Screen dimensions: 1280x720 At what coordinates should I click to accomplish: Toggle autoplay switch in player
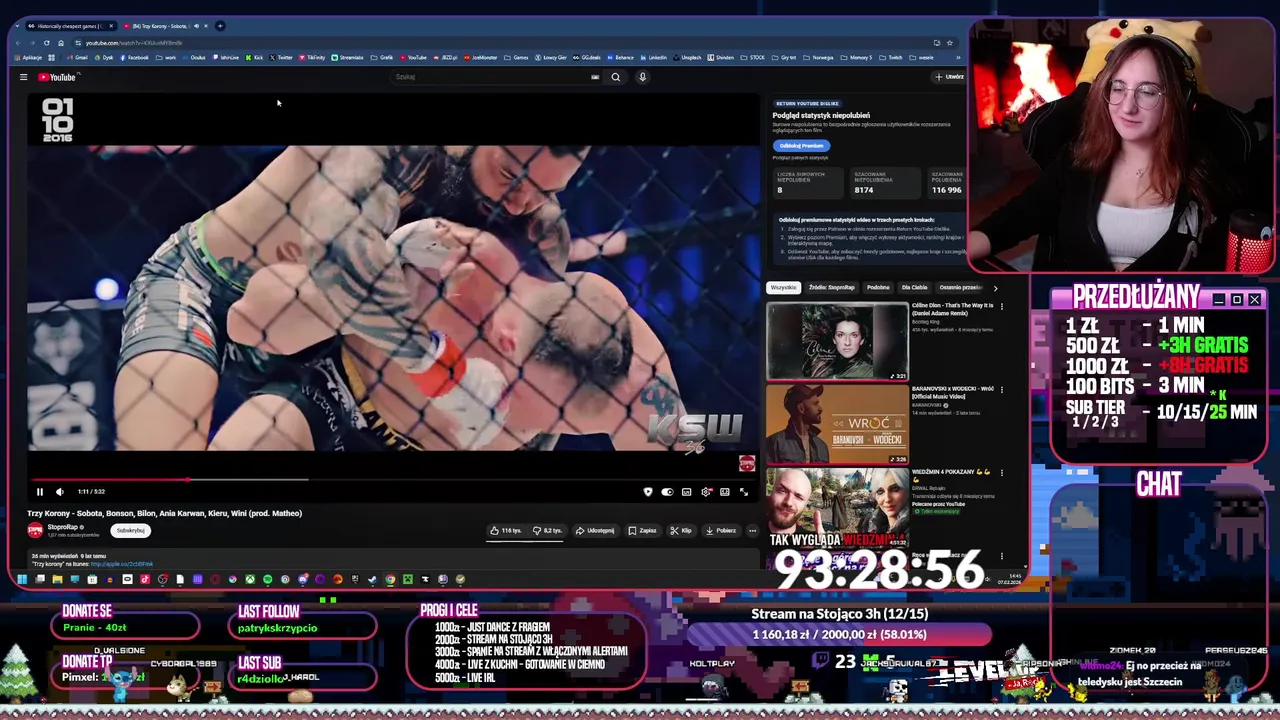click(667, 492)
